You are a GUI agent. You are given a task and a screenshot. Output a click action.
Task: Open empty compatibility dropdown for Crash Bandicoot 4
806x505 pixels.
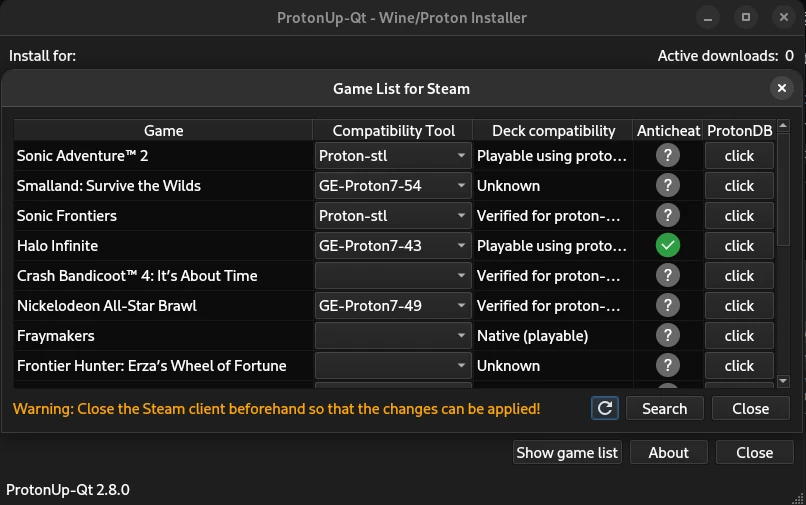click(x=393, y=276)
